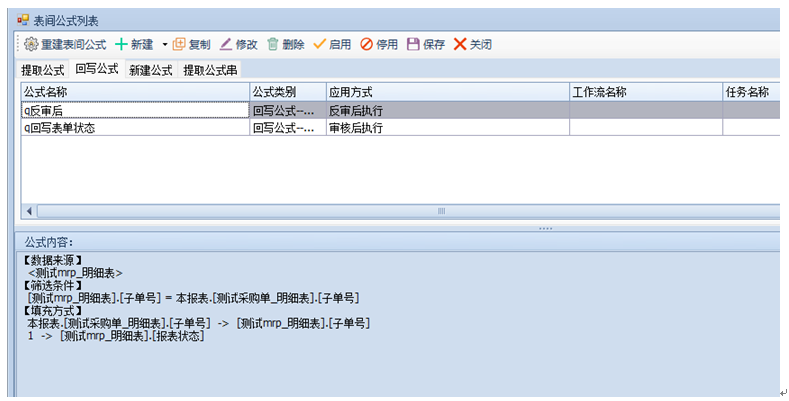Click the 停用 disable icon
Viewport: 789px width, 401px height.
pos(366,45)
